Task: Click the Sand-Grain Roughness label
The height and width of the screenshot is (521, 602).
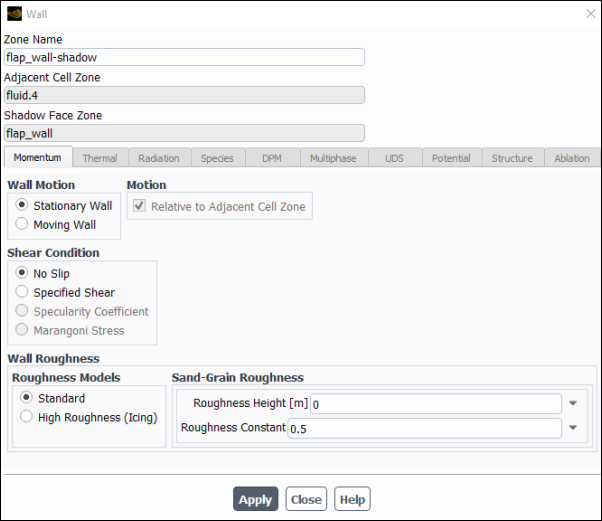Action: [x=238, y=377]
